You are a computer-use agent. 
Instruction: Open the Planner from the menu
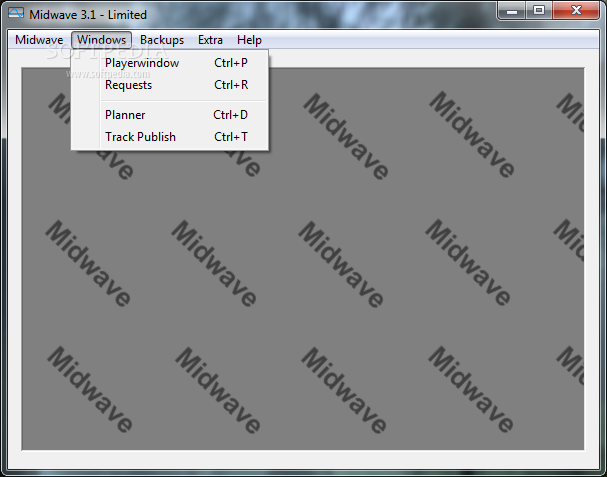[170, 115]
